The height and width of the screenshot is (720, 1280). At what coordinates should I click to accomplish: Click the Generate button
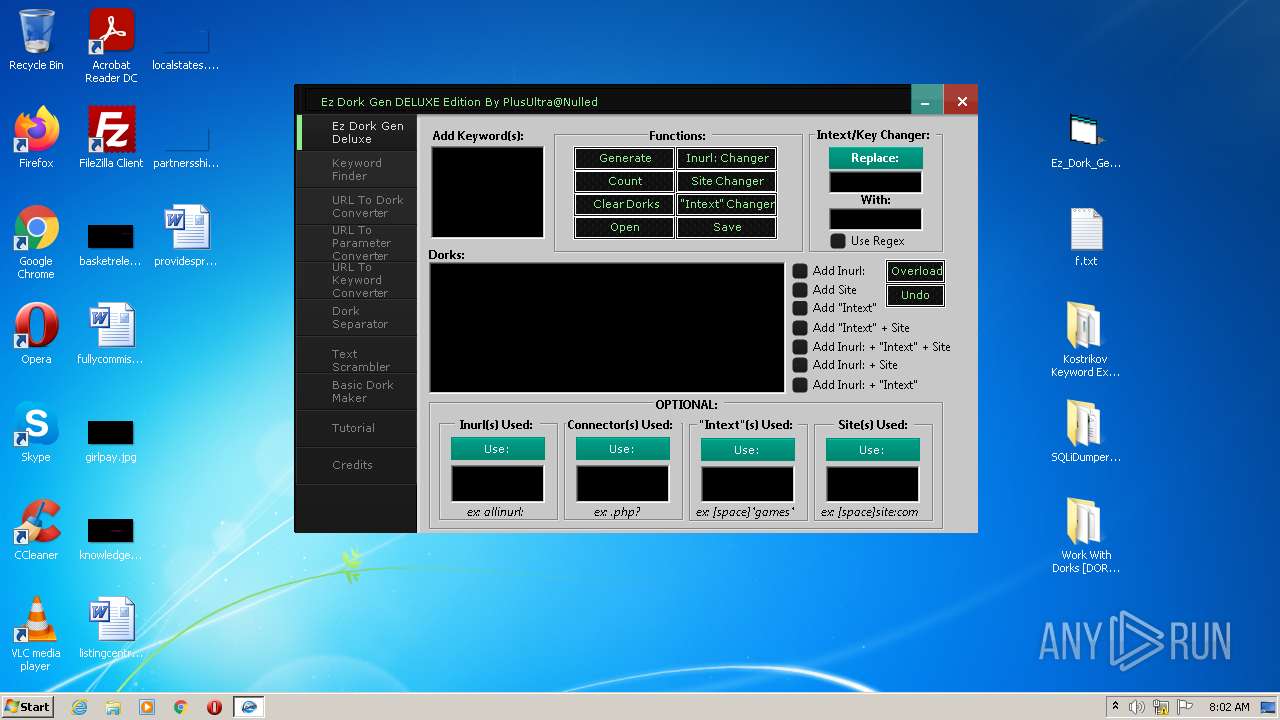click(x=625, y=158)
